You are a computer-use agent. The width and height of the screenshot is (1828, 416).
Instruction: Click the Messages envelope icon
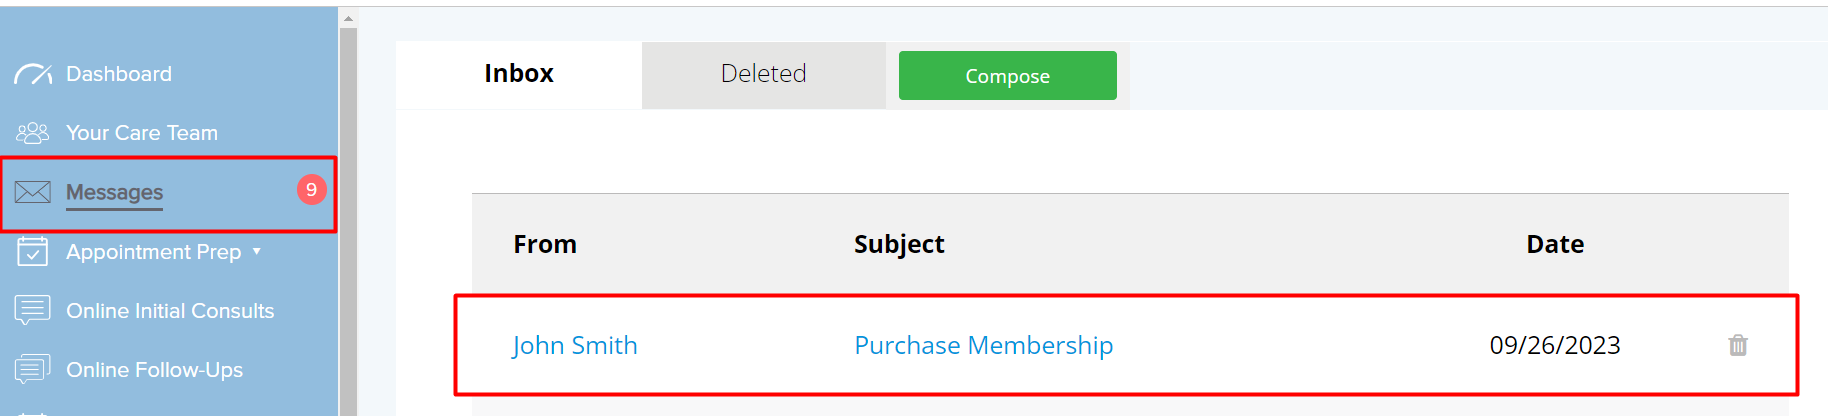pos(33,192)
